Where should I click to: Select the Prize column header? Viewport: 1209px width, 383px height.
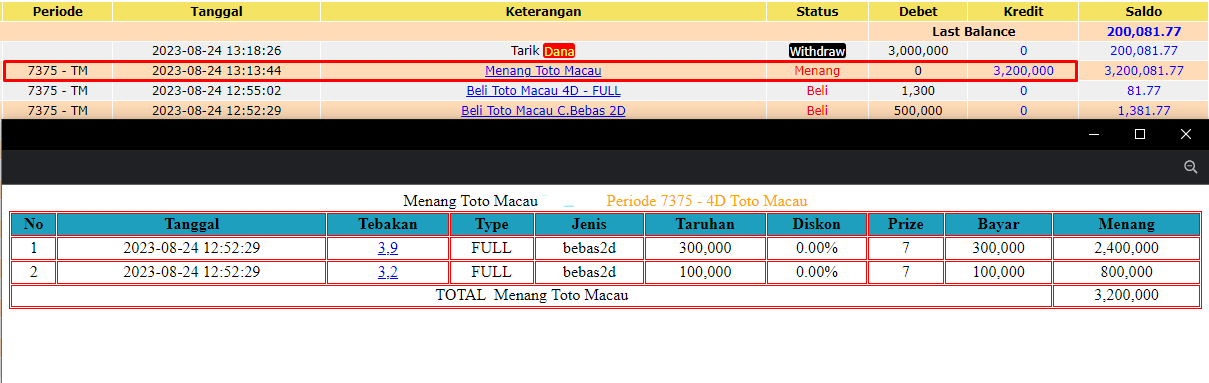[905, 224]
